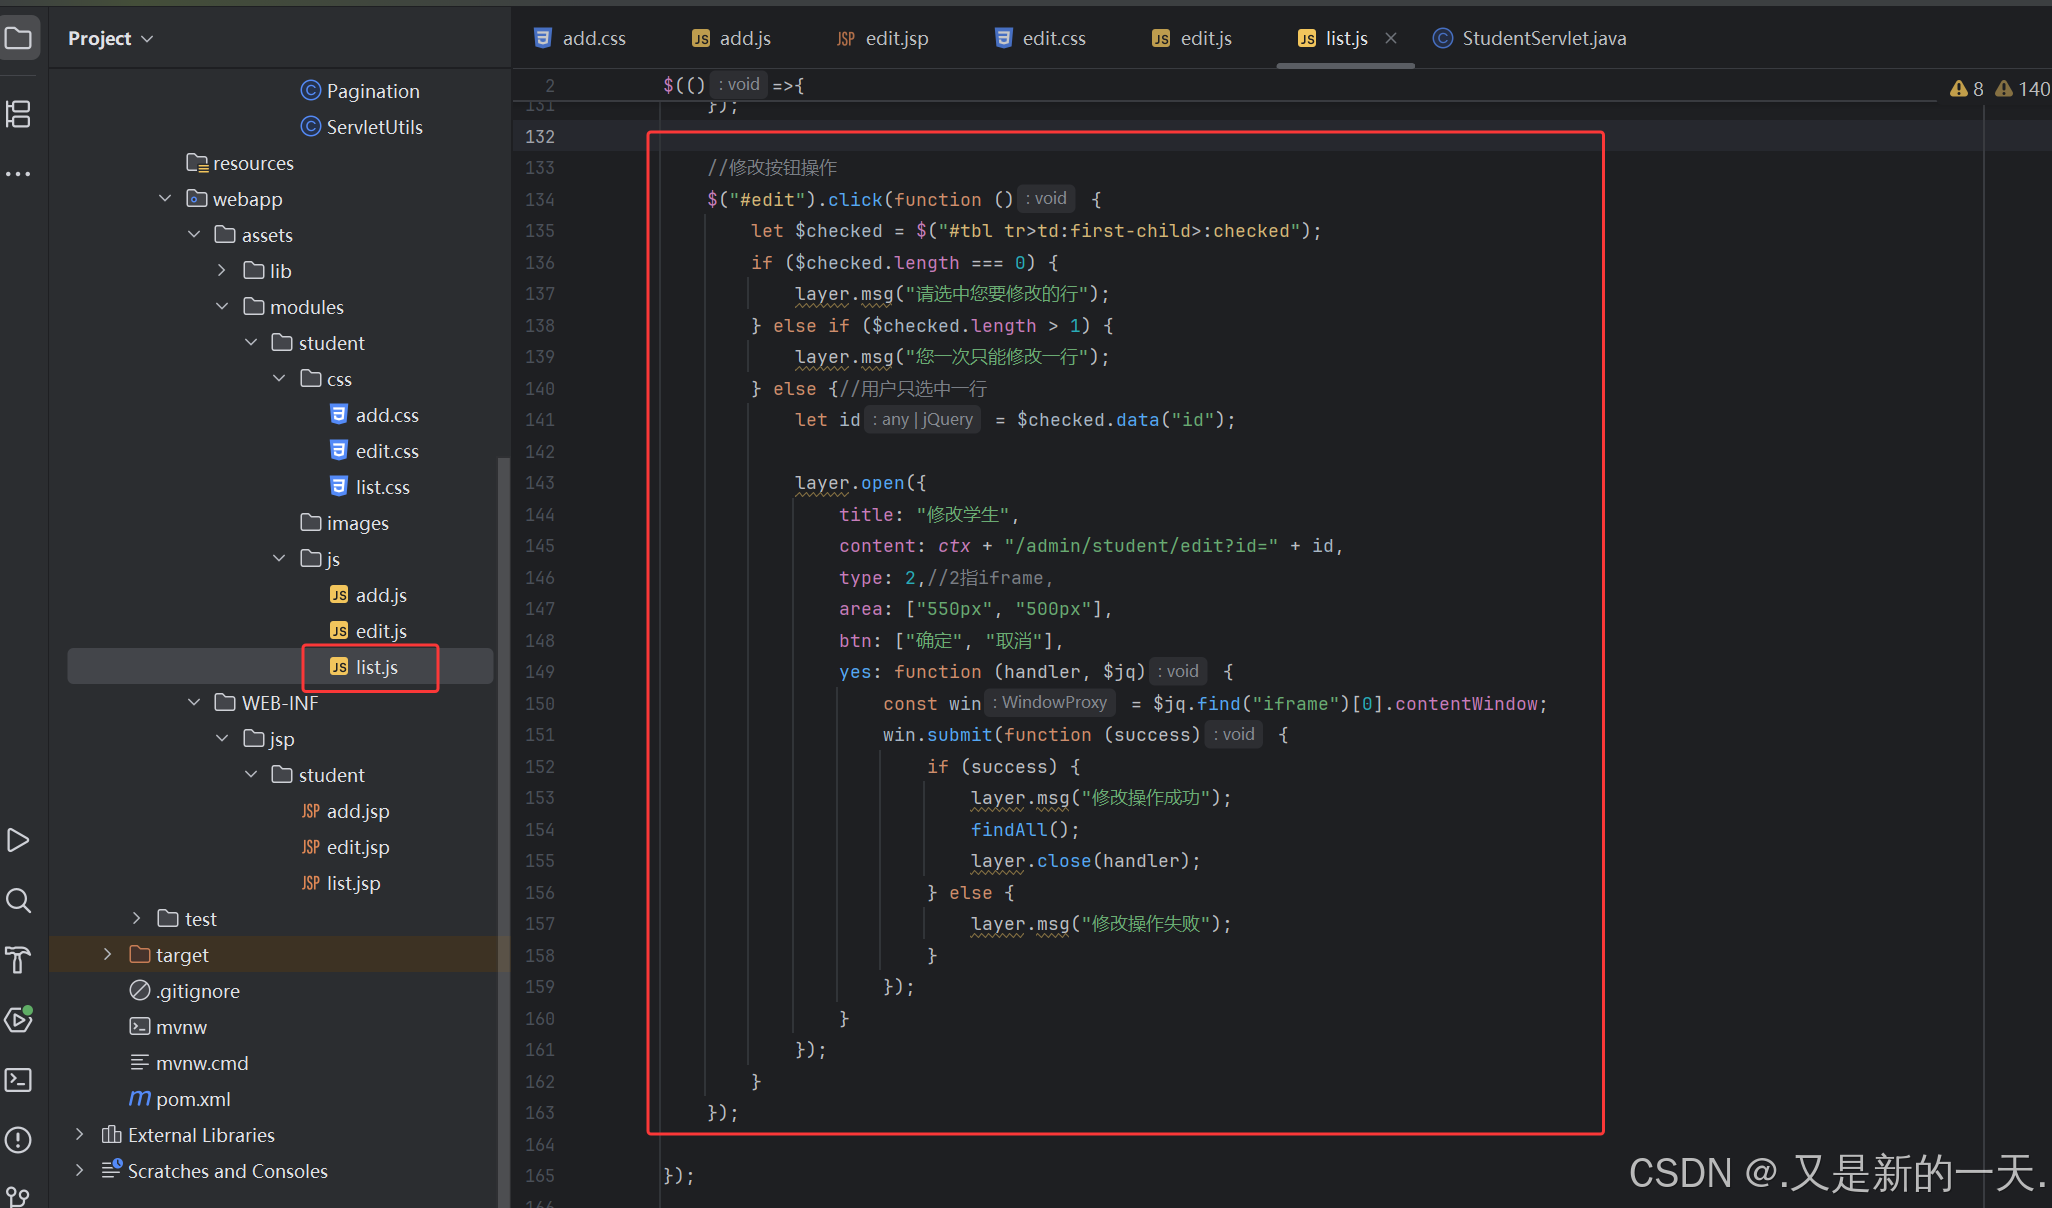
Task: Click the weak warnings indicator showing 140
Action: tap(2022, 89)
